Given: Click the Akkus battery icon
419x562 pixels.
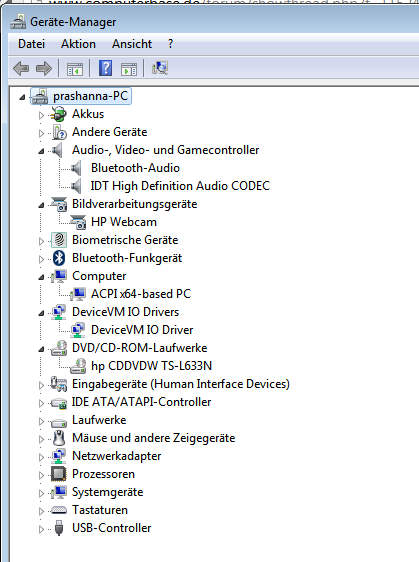Looking at the screenshot, I should [59, 114].
